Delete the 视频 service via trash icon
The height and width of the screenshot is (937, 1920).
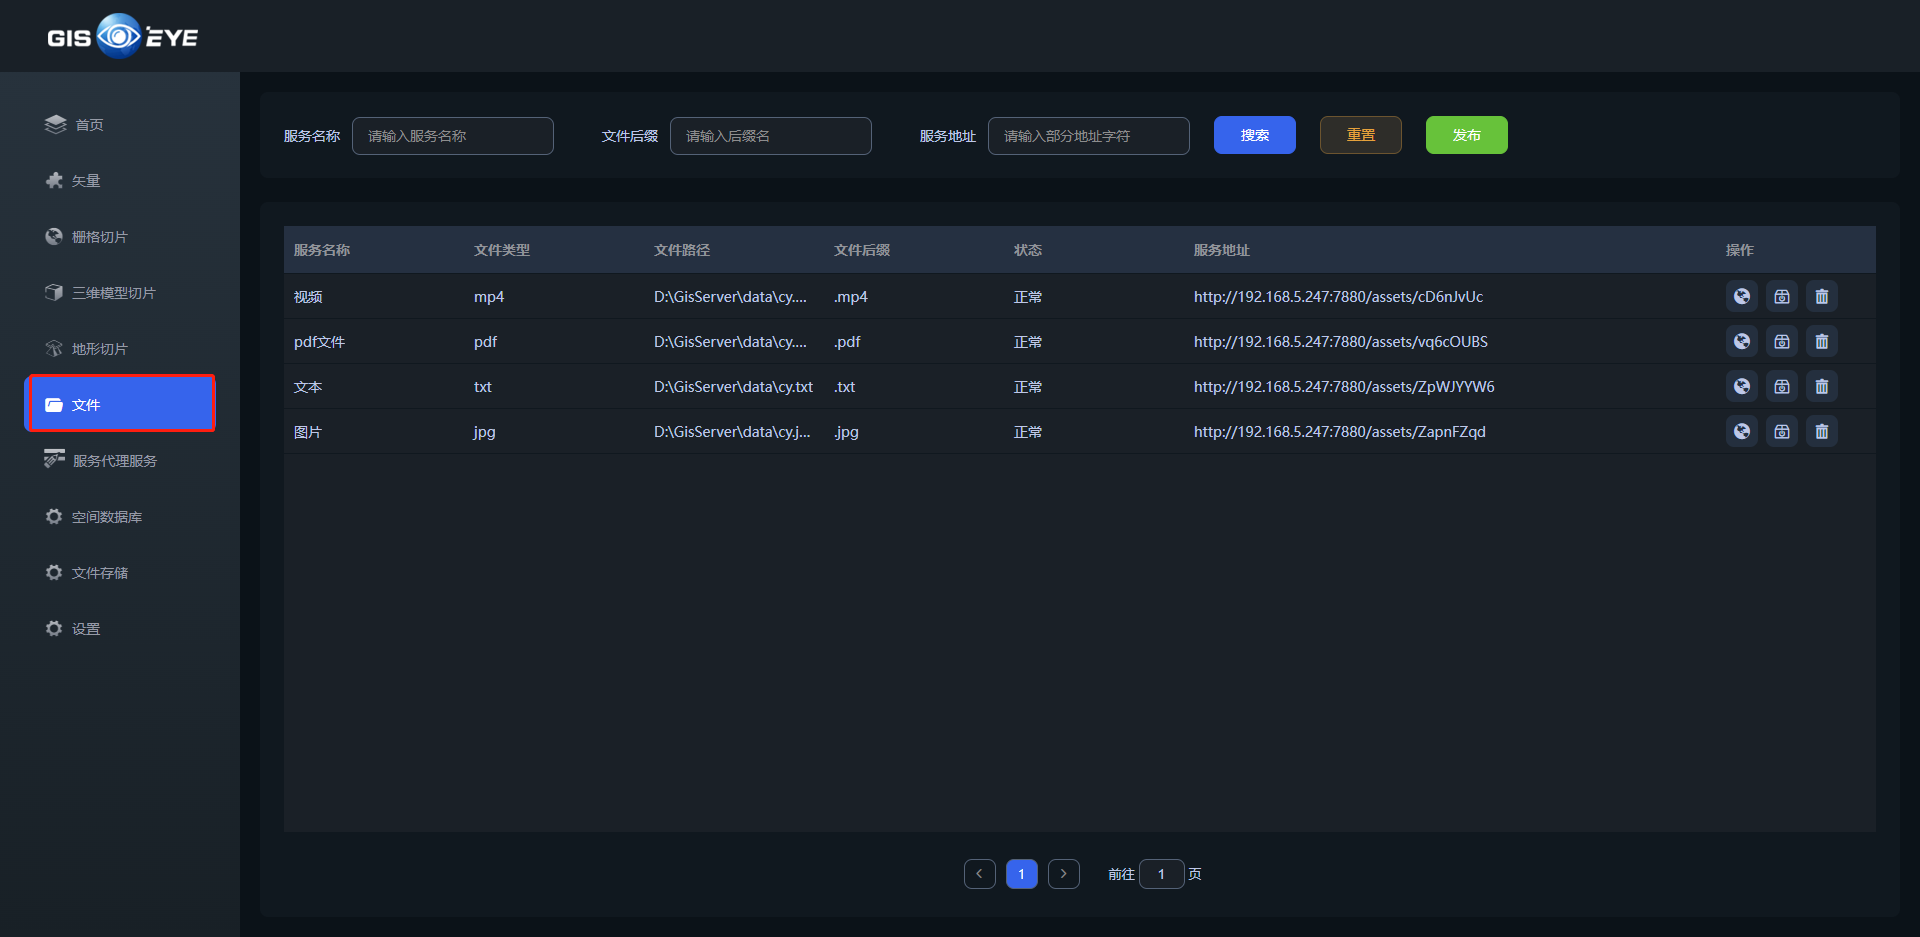(x=1822, y=296)
